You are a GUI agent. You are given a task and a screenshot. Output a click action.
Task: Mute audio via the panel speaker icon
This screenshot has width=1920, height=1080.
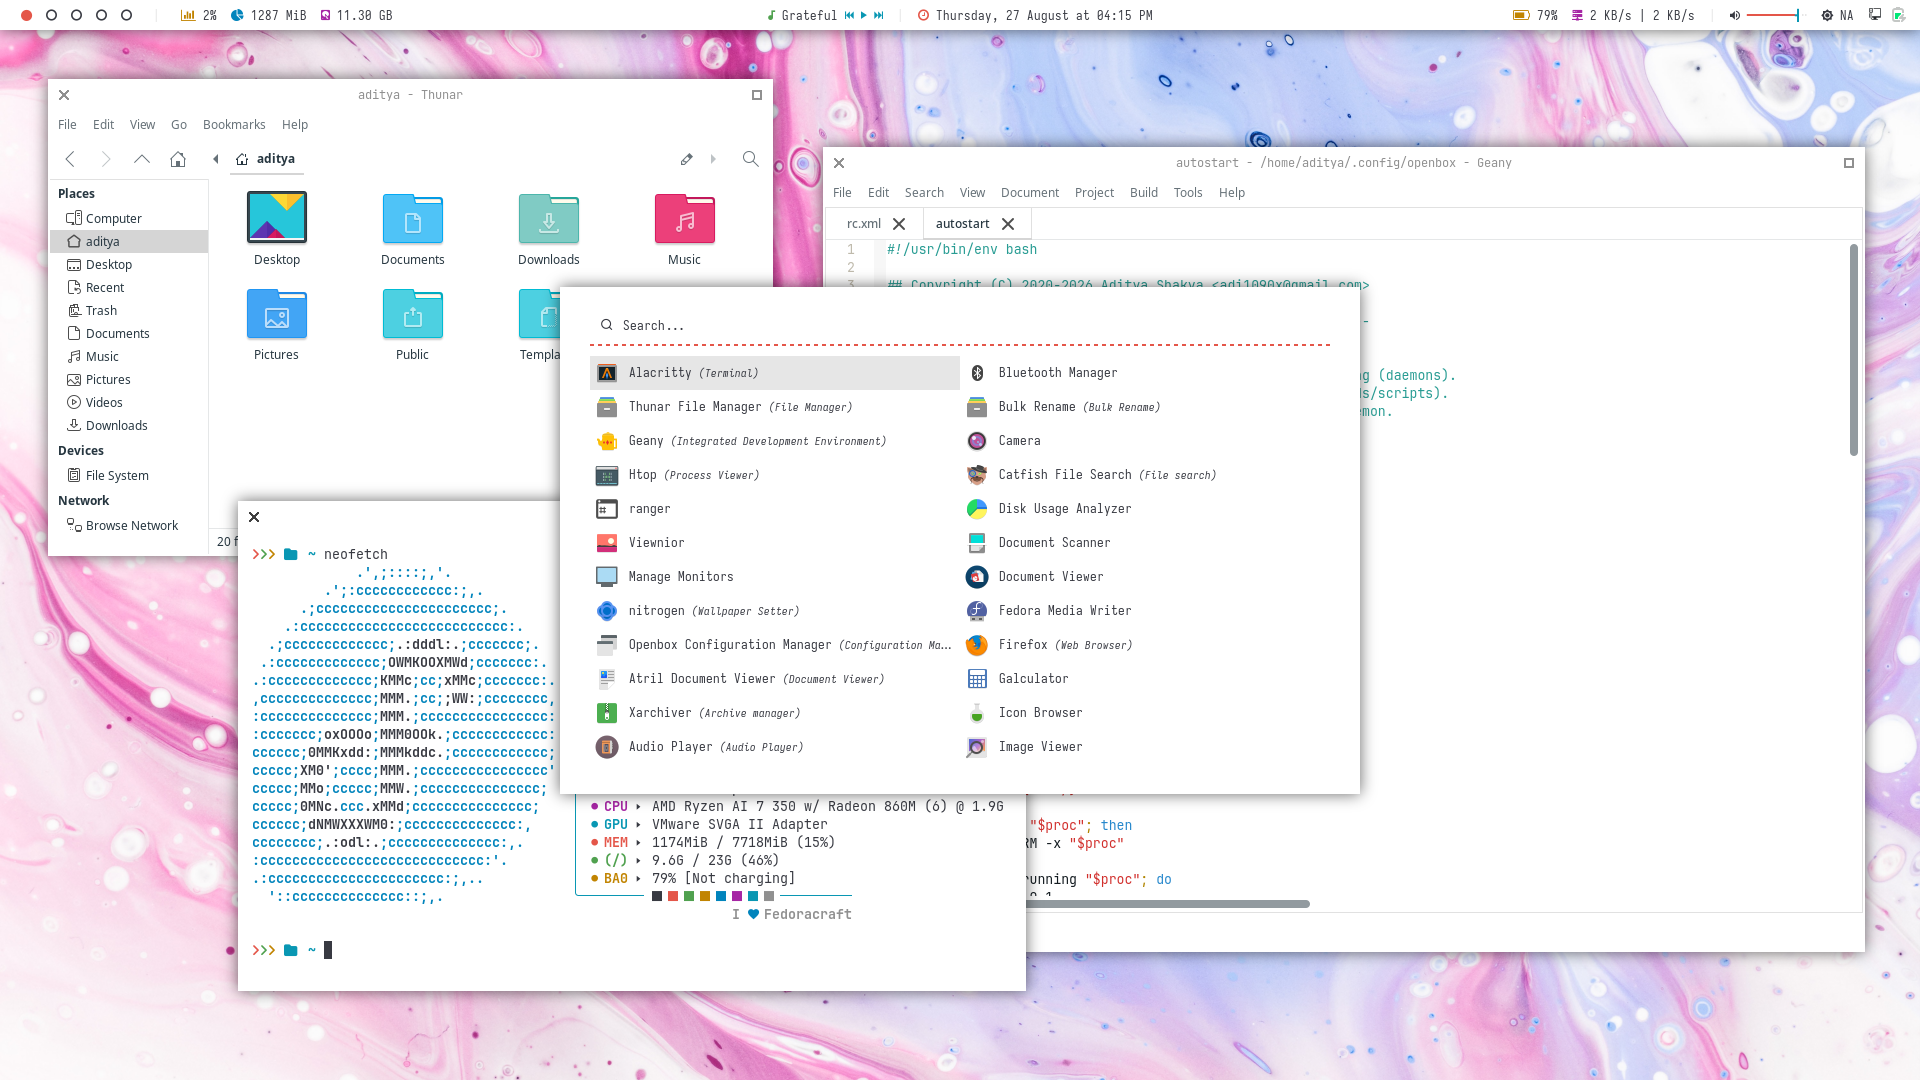1735,15
